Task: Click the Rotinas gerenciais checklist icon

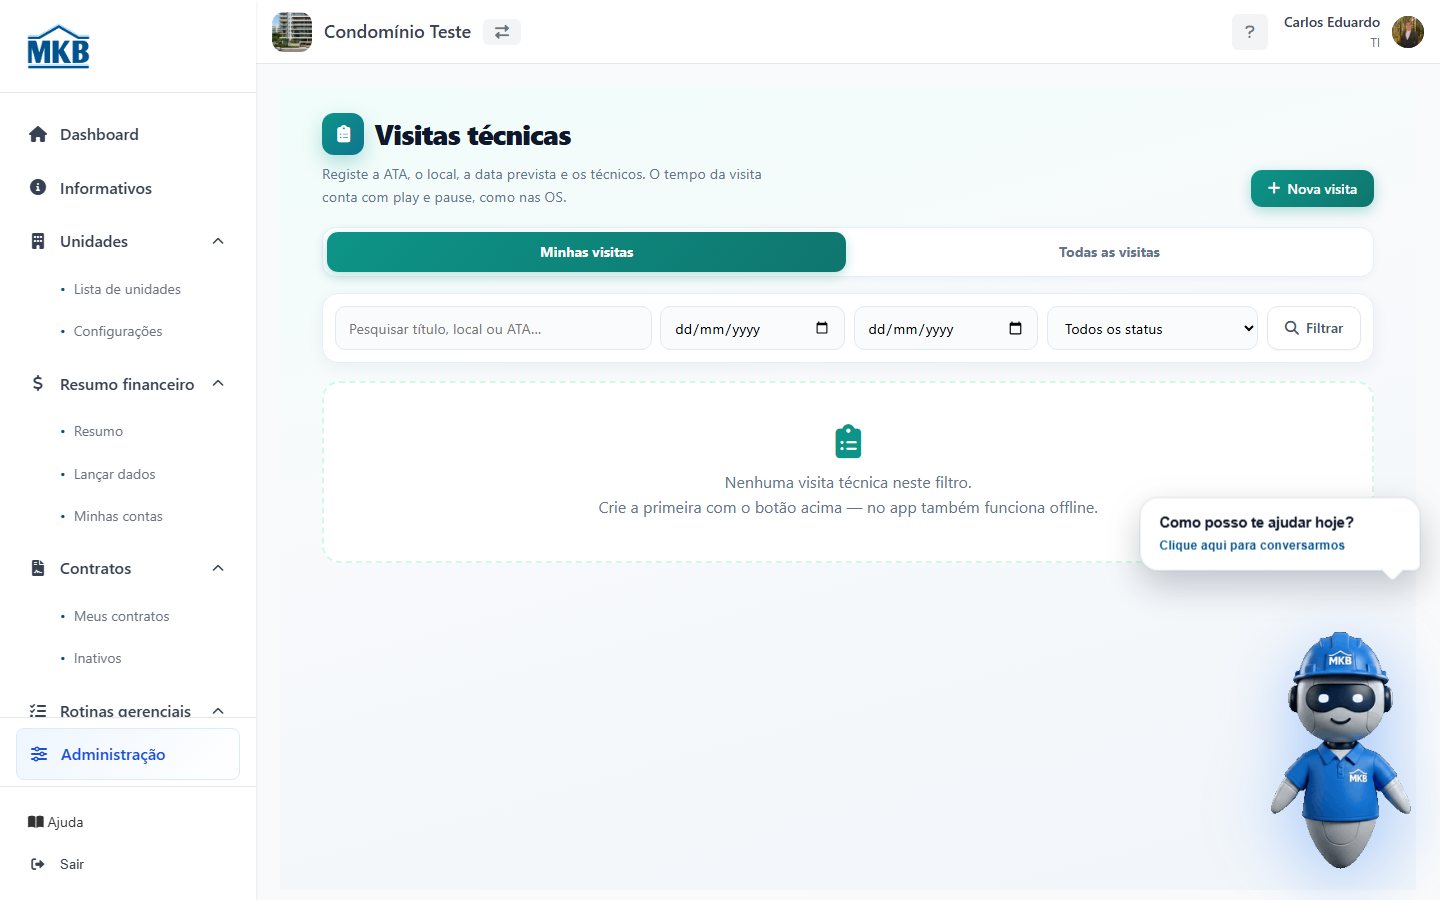Action: click(38, 711)
